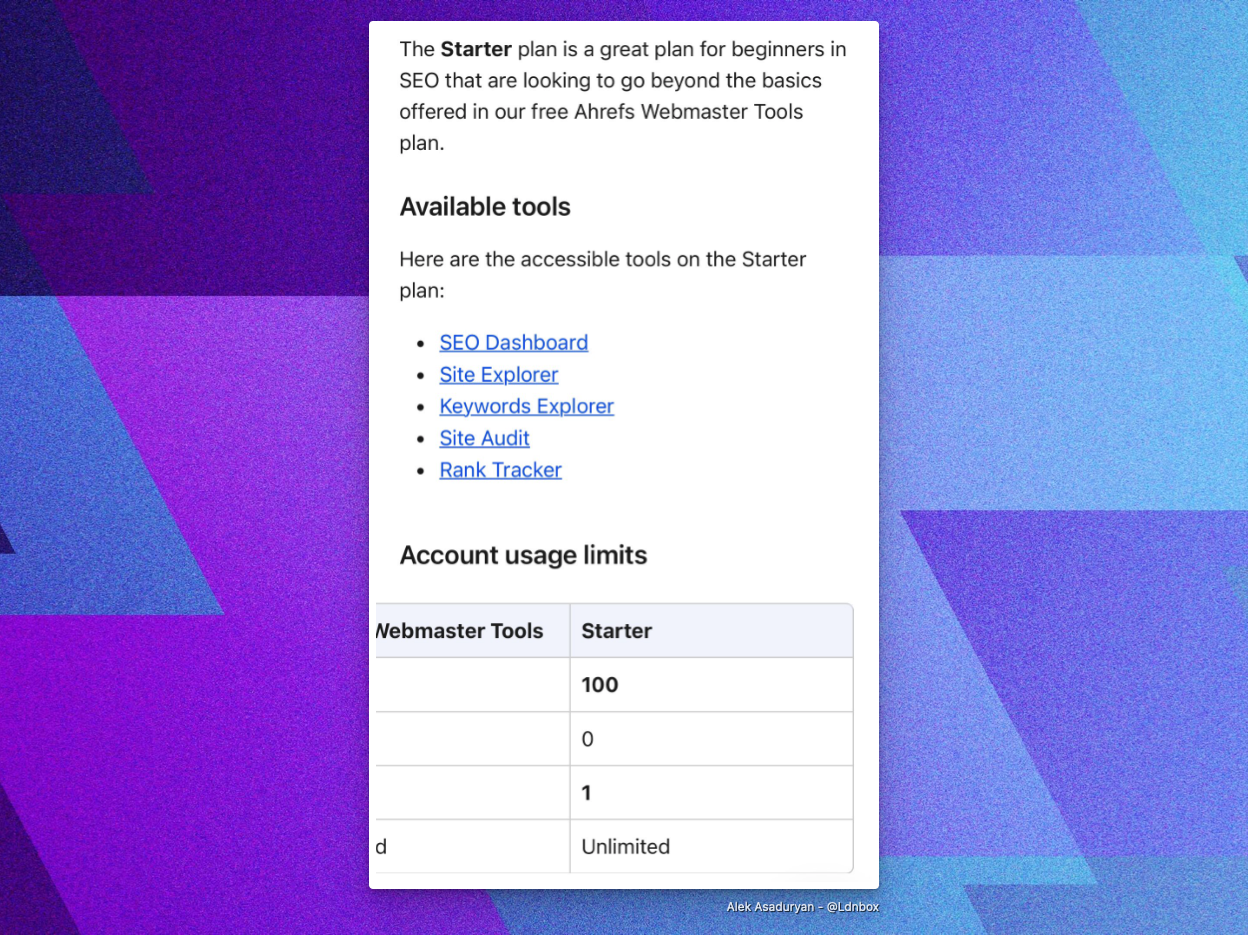Click the table cell showing 100
Viewport: 1248px width, 935px height.
[711, 685]
